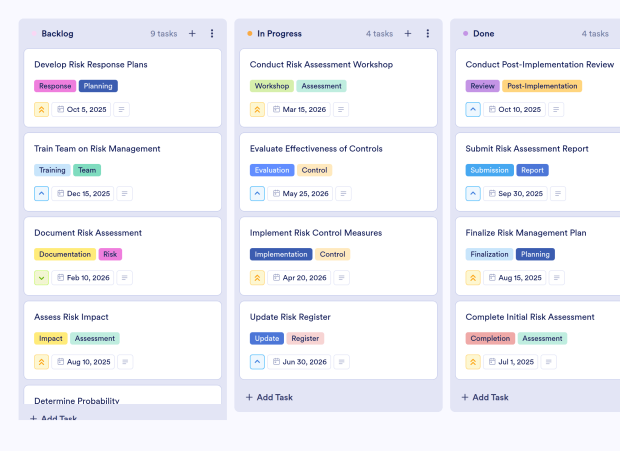
Task: Click the Done column title
Action: click(x=484, y=34)
